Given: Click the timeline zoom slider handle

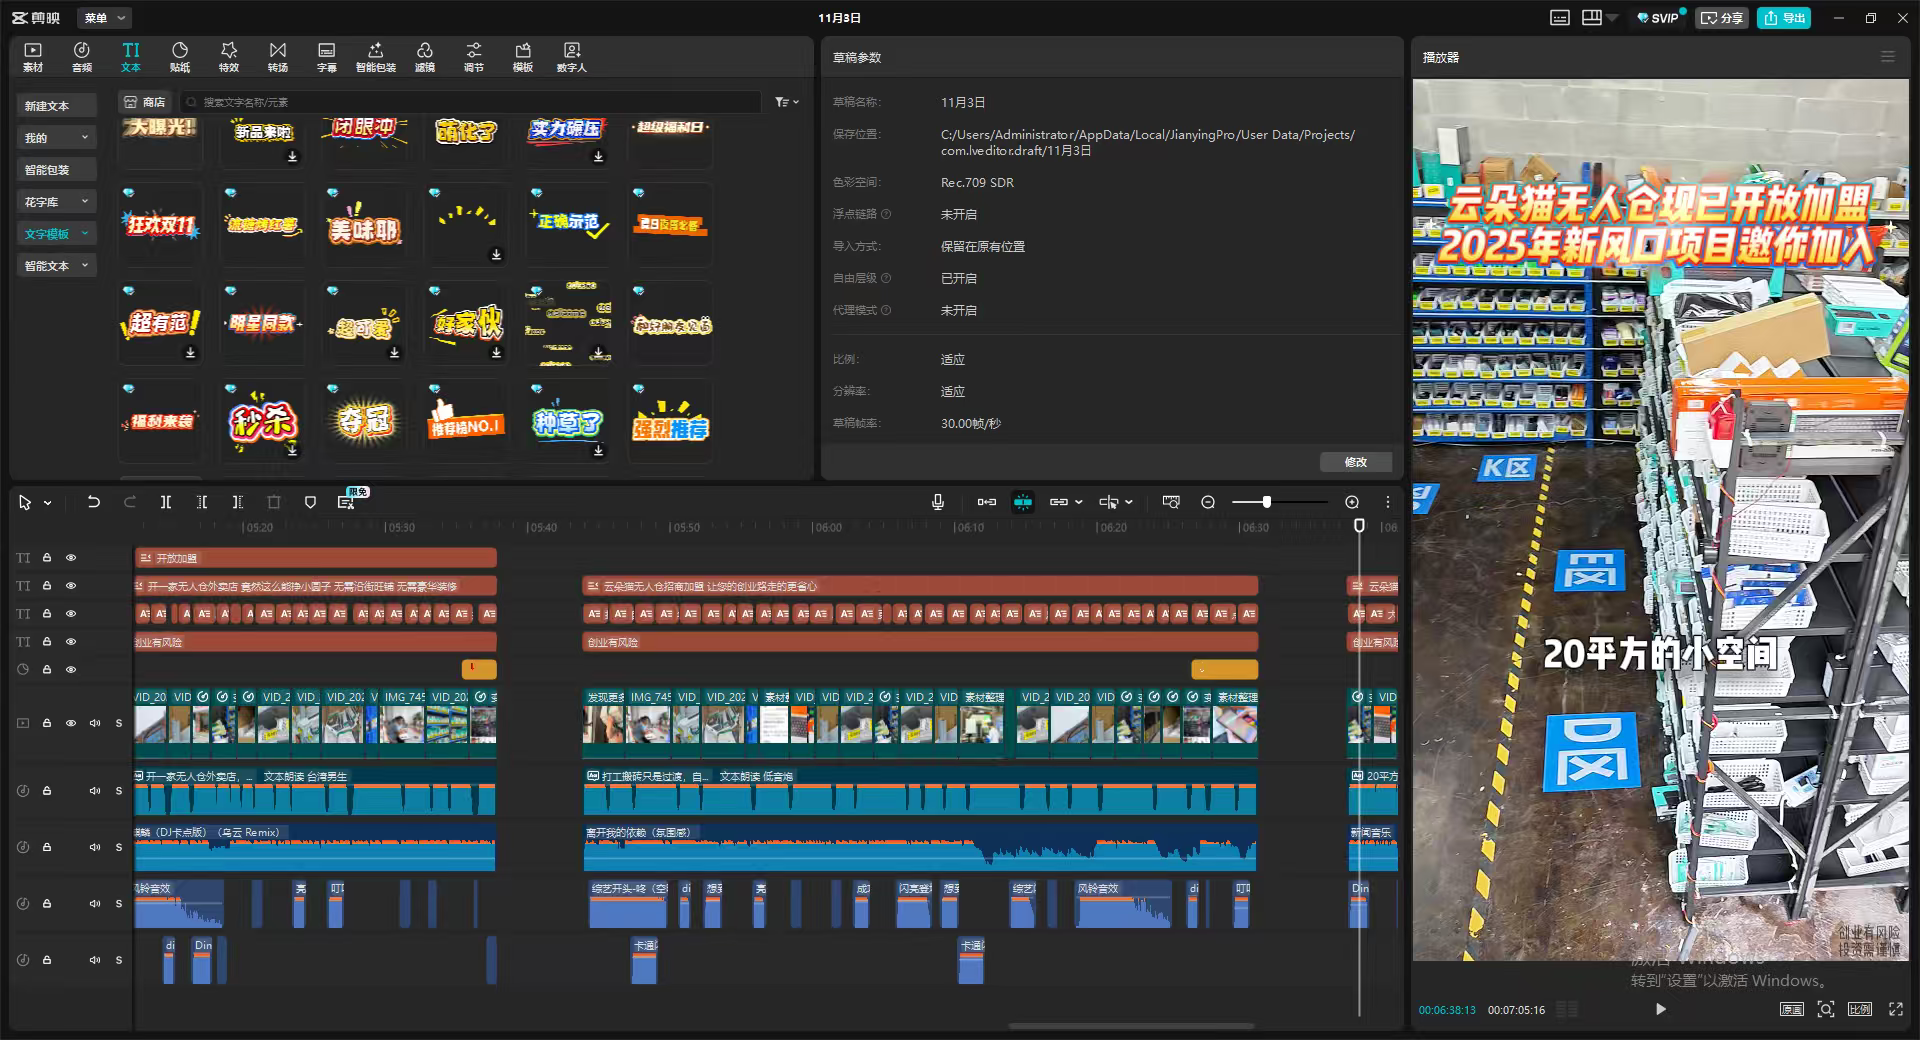Looking at the screenshot, I should click(x=1267, y=502).
